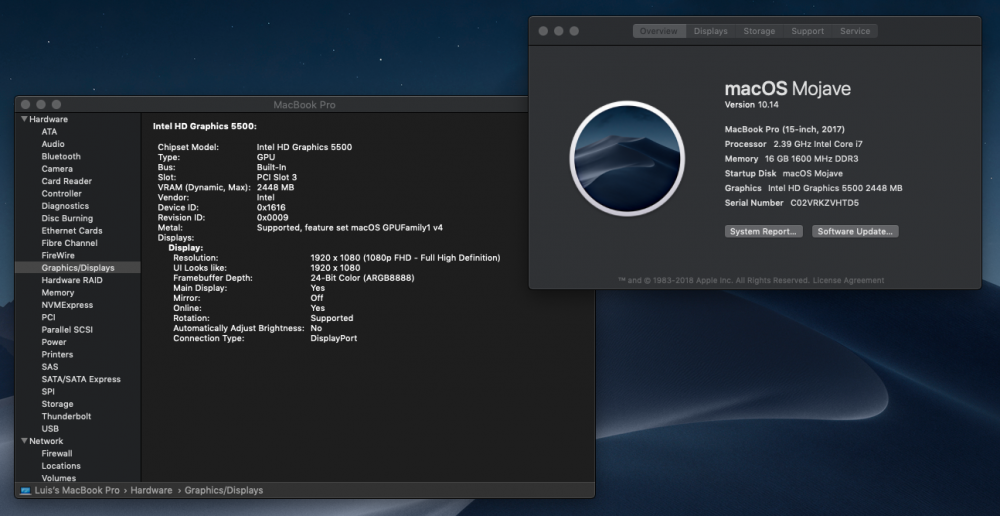The height and width of the screenshot is (516, 1000).
Task: Select Memory in the sidebar
Action: coord(57,293)
